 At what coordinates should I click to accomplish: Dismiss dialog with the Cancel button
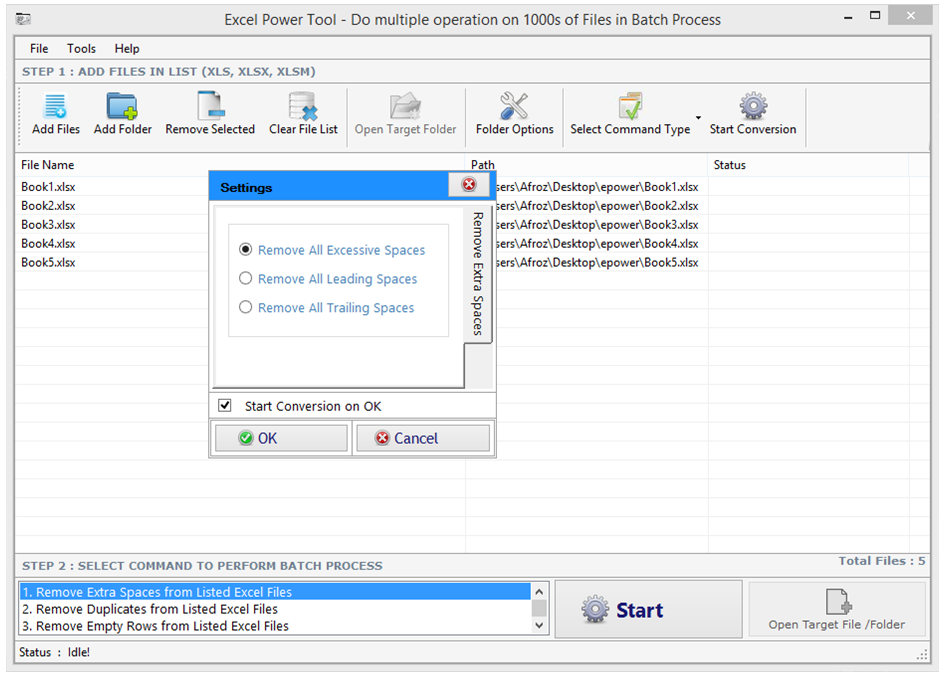tap(423, 438)
